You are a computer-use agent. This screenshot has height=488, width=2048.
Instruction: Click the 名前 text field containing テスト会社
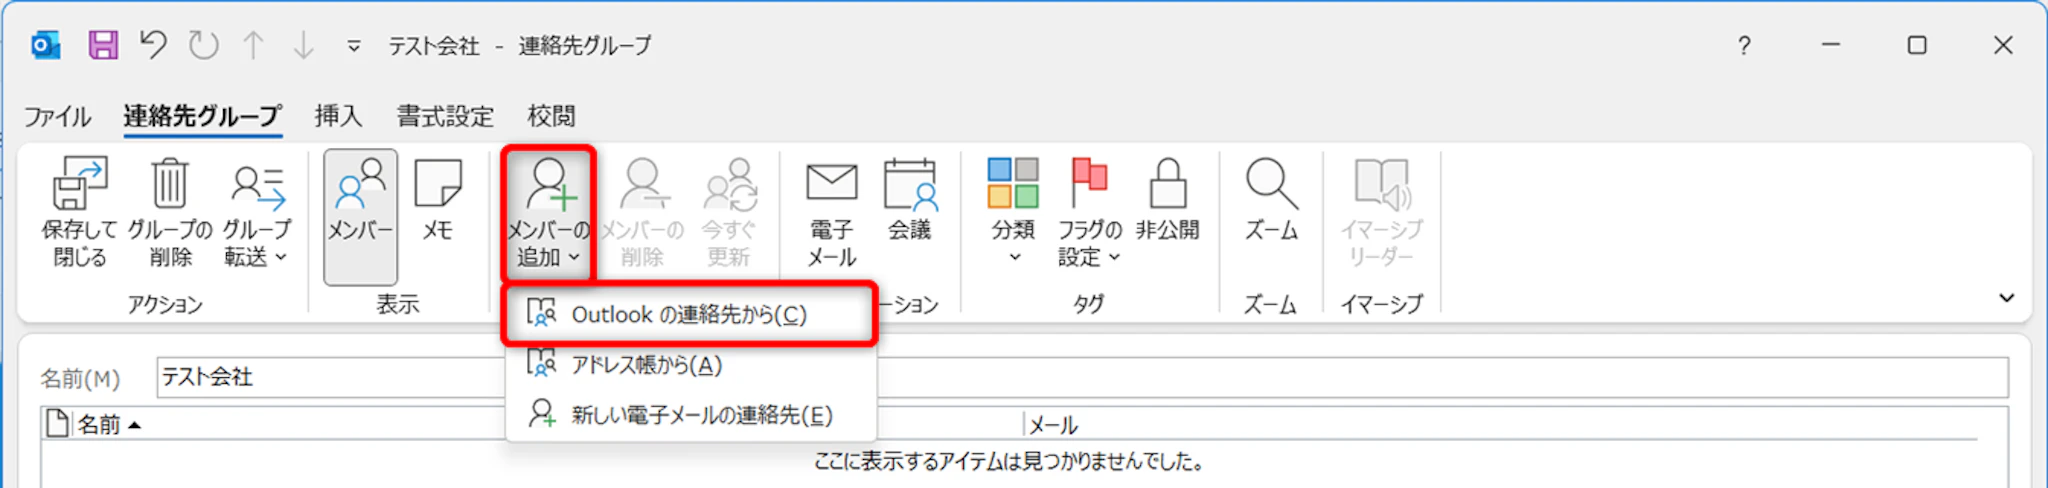(330, 377)
